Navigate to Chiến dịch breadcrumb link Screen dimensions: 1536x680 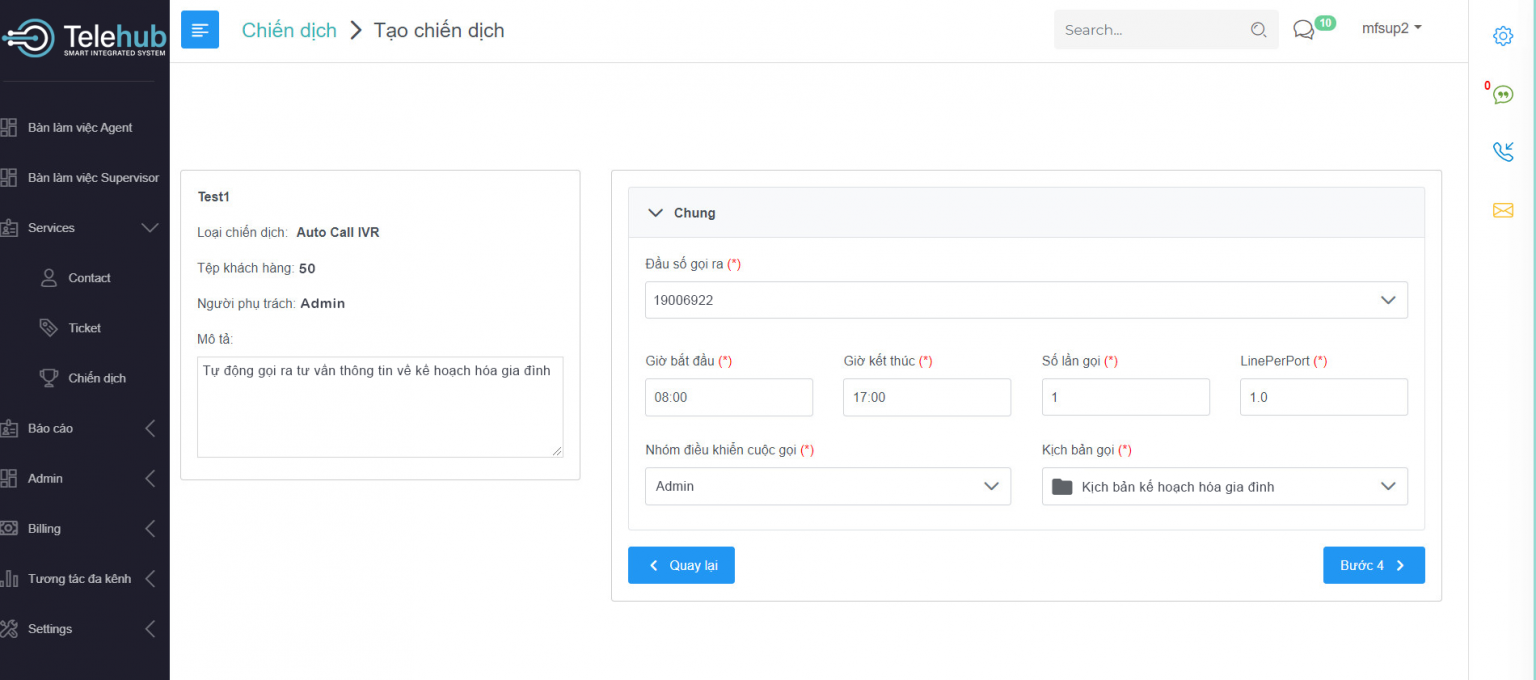(x=288, y=30)
